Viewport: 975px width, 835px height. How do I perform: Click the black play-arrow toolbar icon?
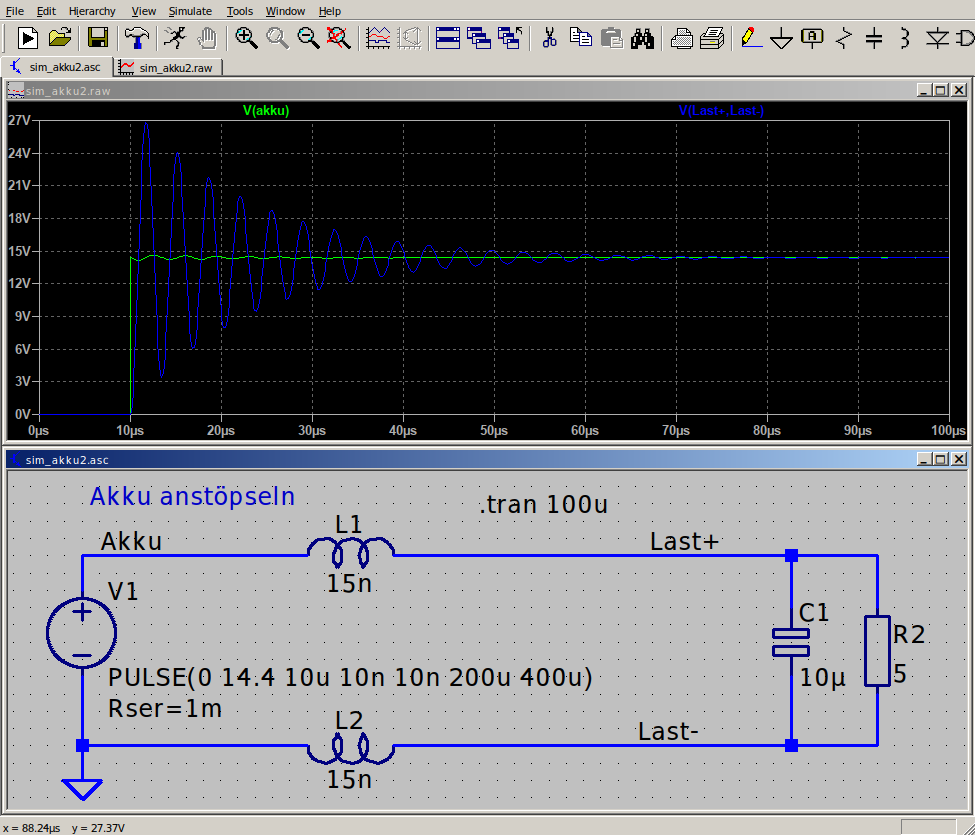click(x=27, y=38)
